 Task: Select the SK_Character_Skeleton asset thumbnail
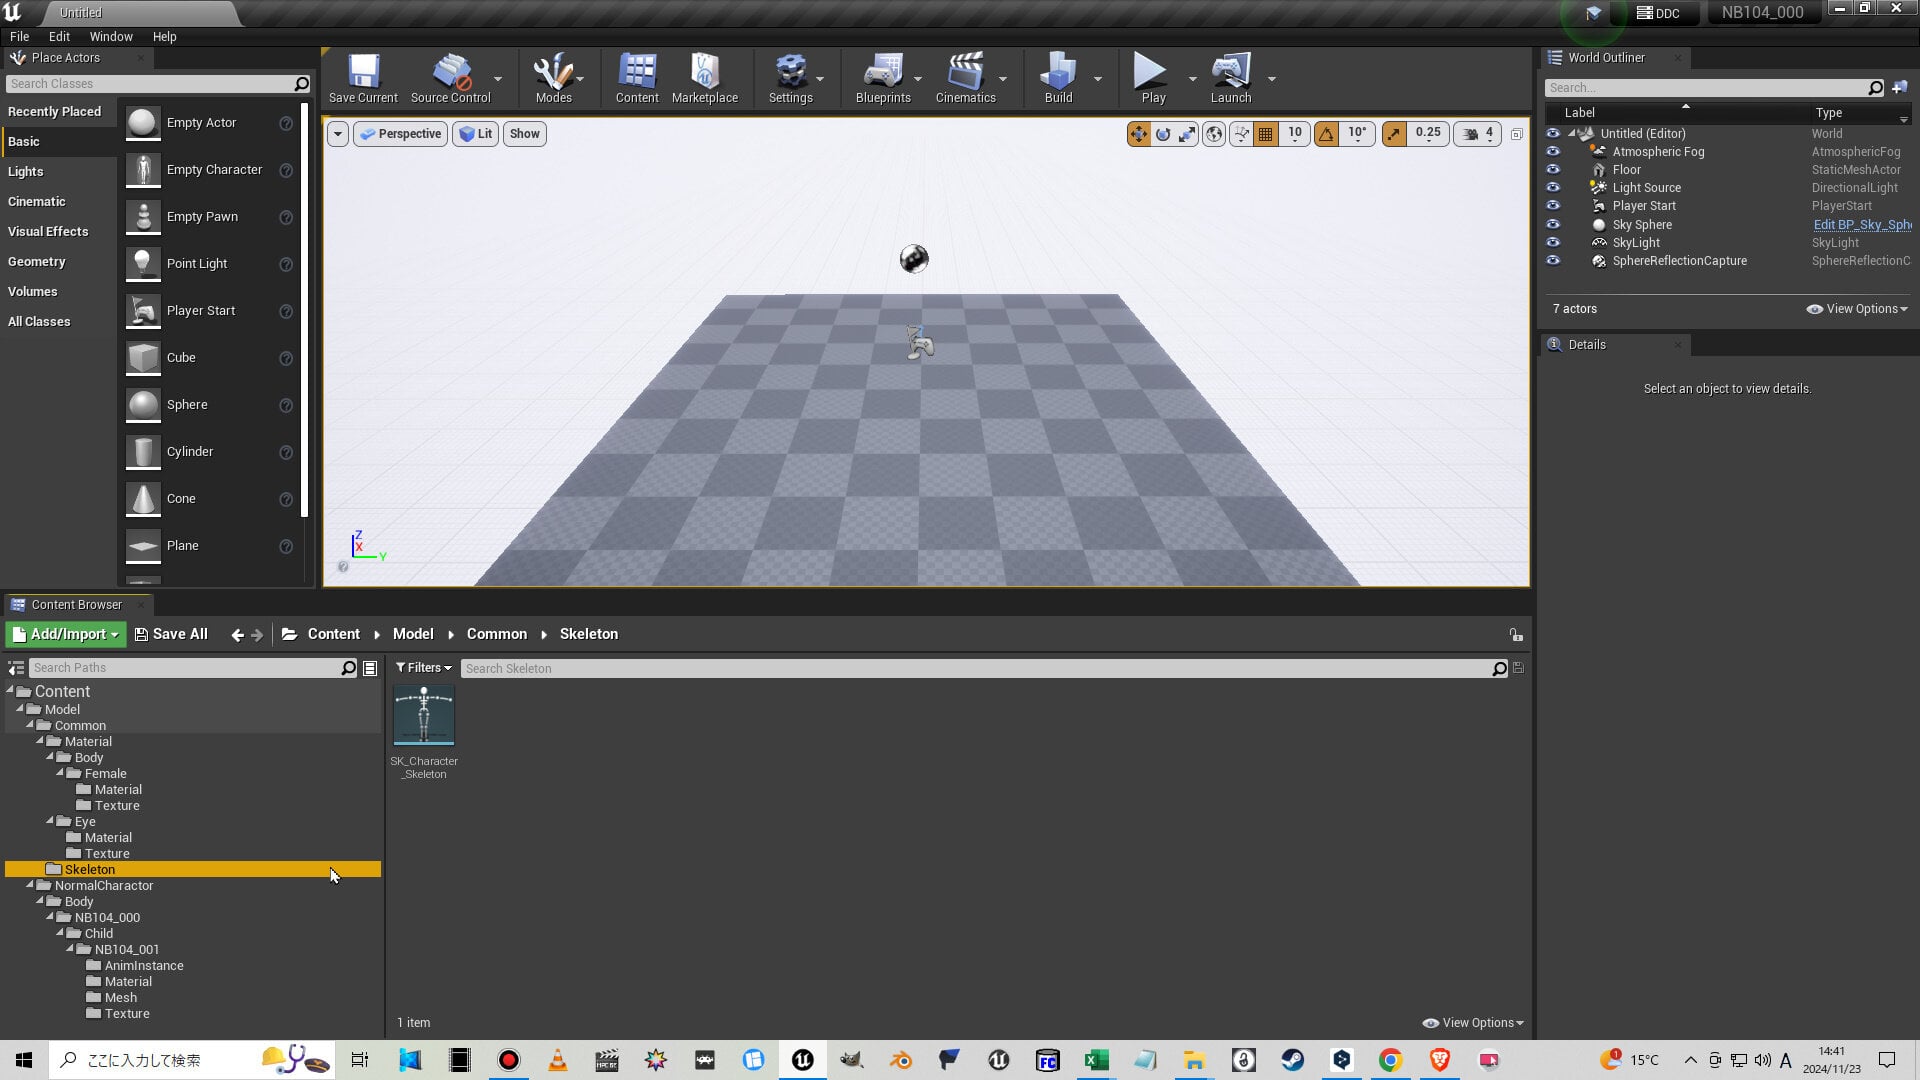click(x=424, y=715)
